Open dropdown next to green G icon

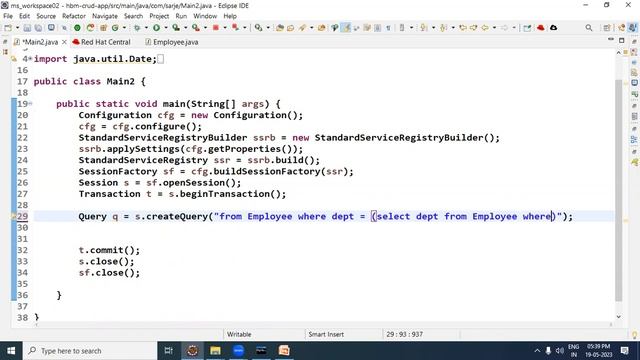tap(124, 28)
